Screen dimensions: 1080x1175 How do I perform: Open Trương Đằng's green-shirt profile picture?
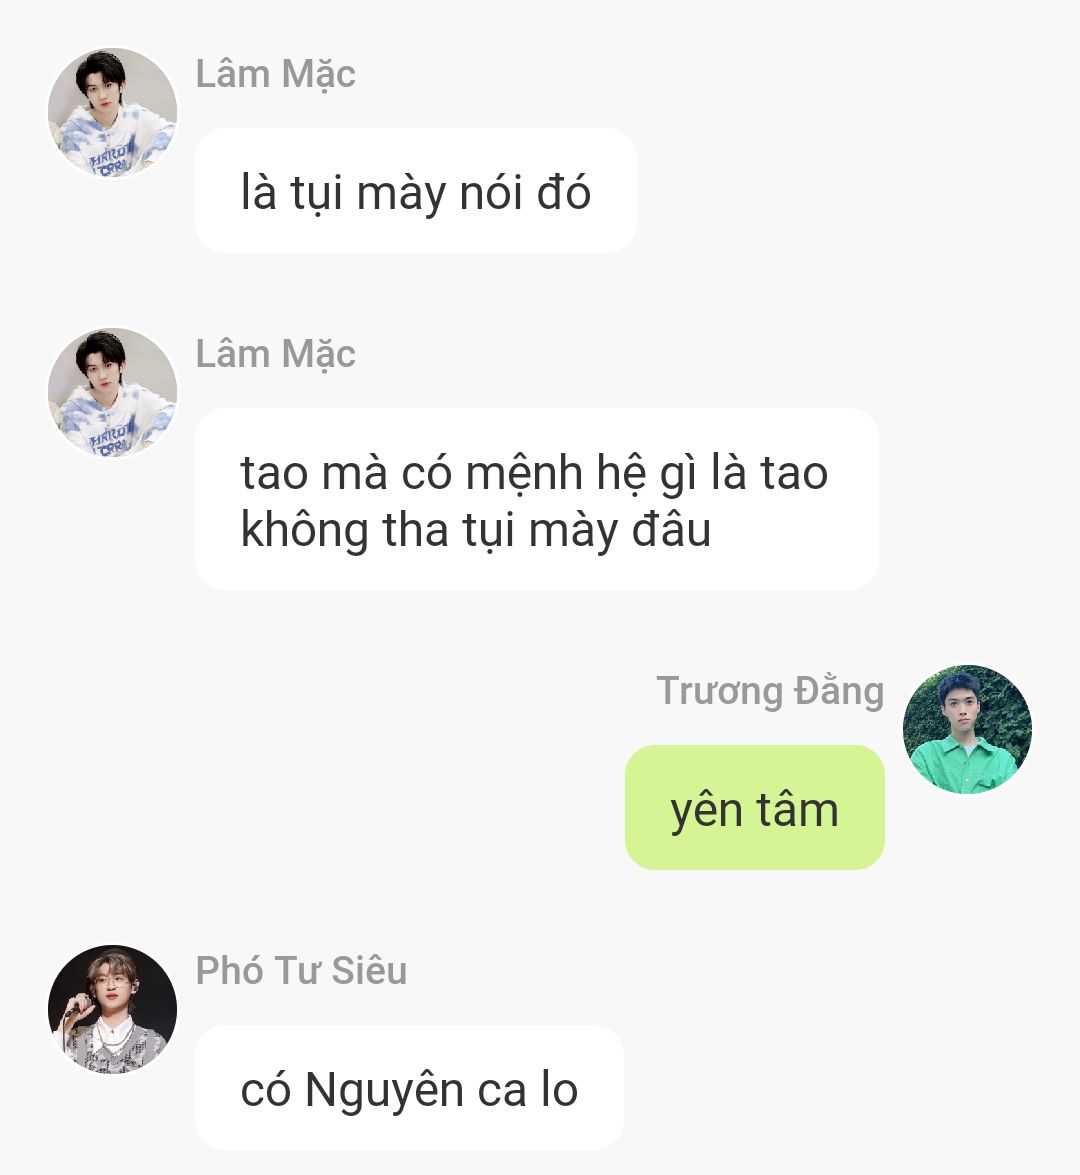pyautogui.click(x=967, y=729)
